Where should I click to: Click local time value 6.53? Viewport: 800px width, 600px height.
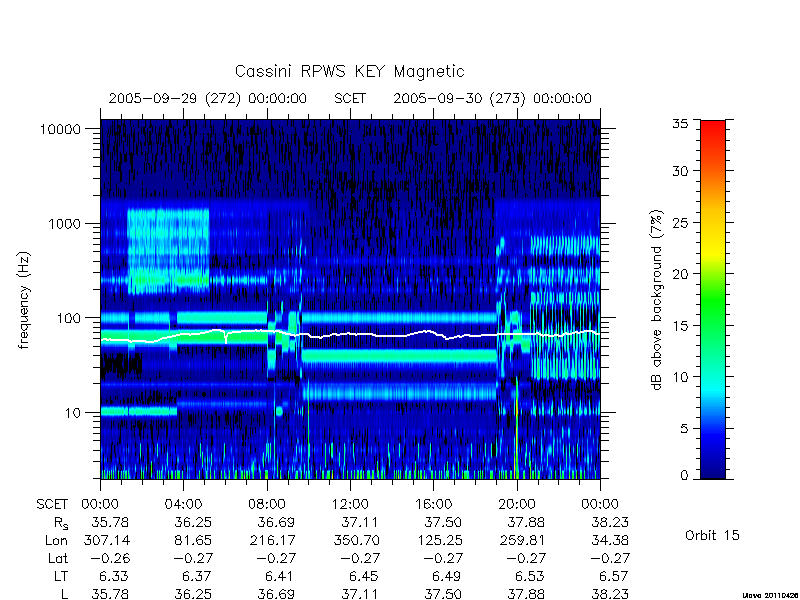(x=530, y=576)
